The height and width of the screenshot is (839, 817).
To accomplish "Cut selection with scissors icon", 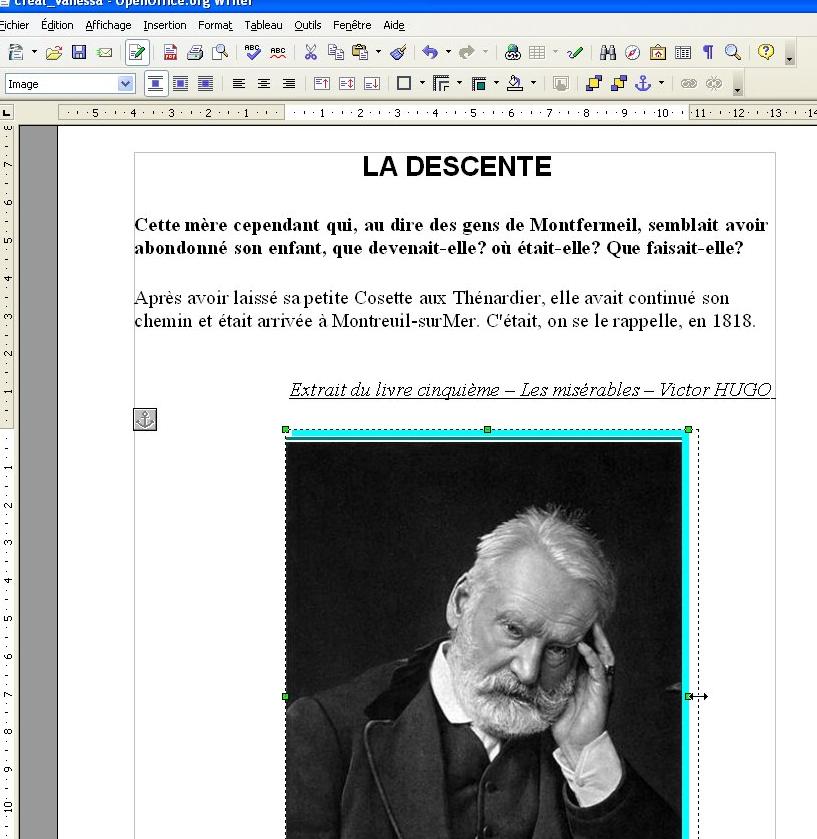I will [310, 52].
